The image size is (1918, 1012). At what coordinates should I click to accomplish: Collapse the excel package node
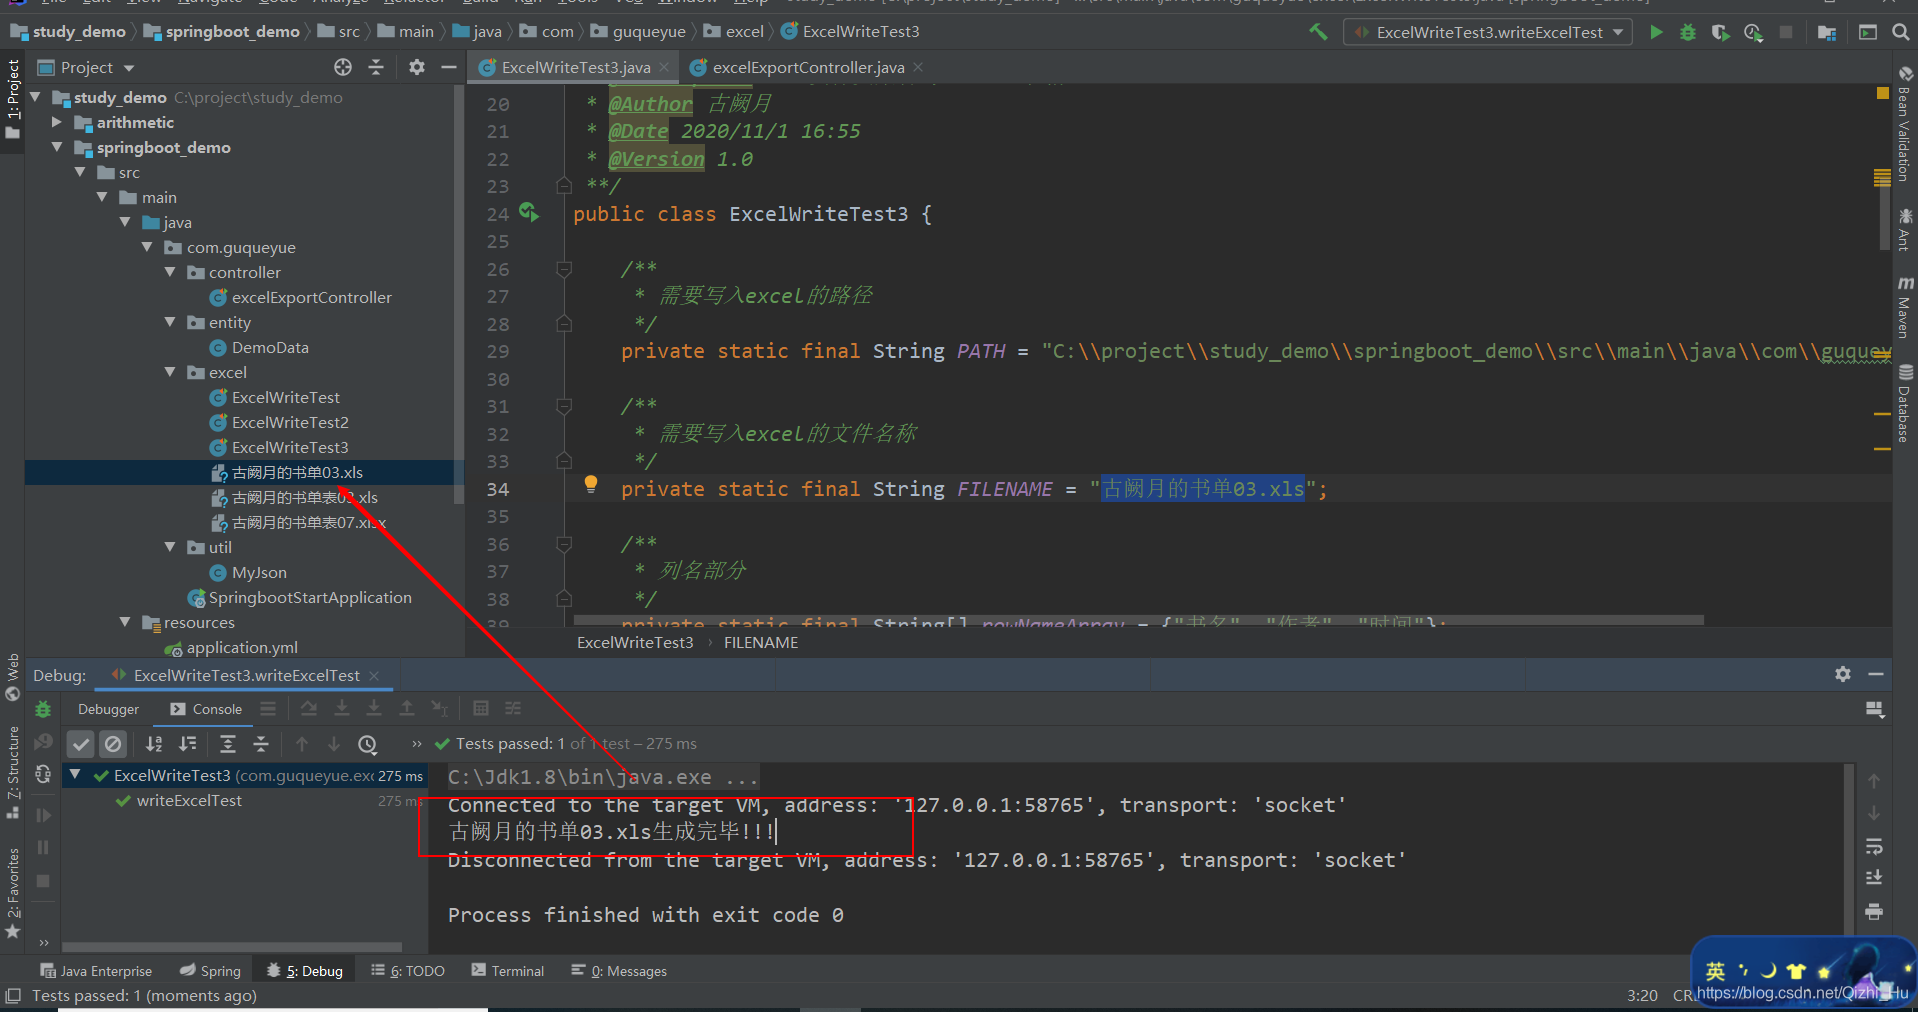click(x=169, y=372)
